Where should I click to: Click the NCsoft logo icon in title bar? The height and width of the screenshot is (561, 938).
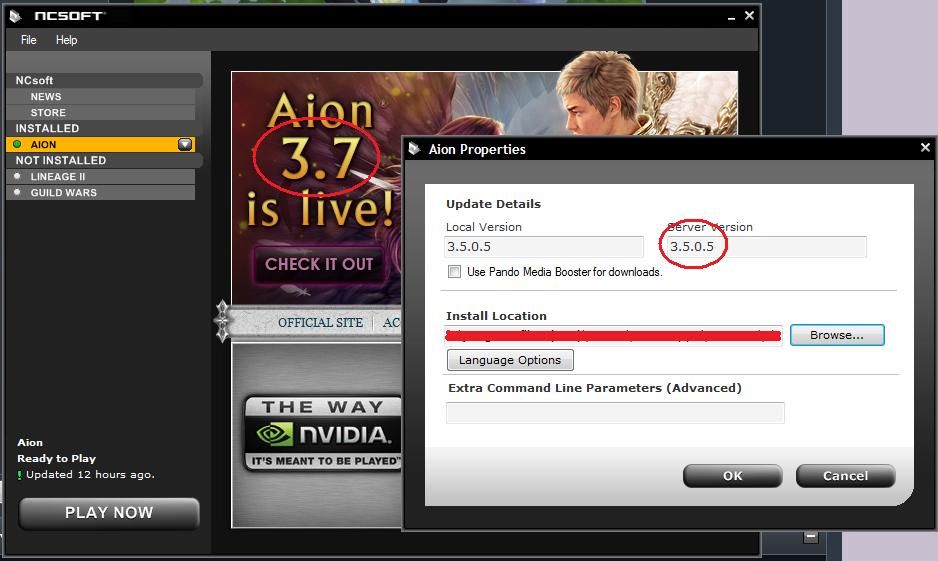[16, 16]
